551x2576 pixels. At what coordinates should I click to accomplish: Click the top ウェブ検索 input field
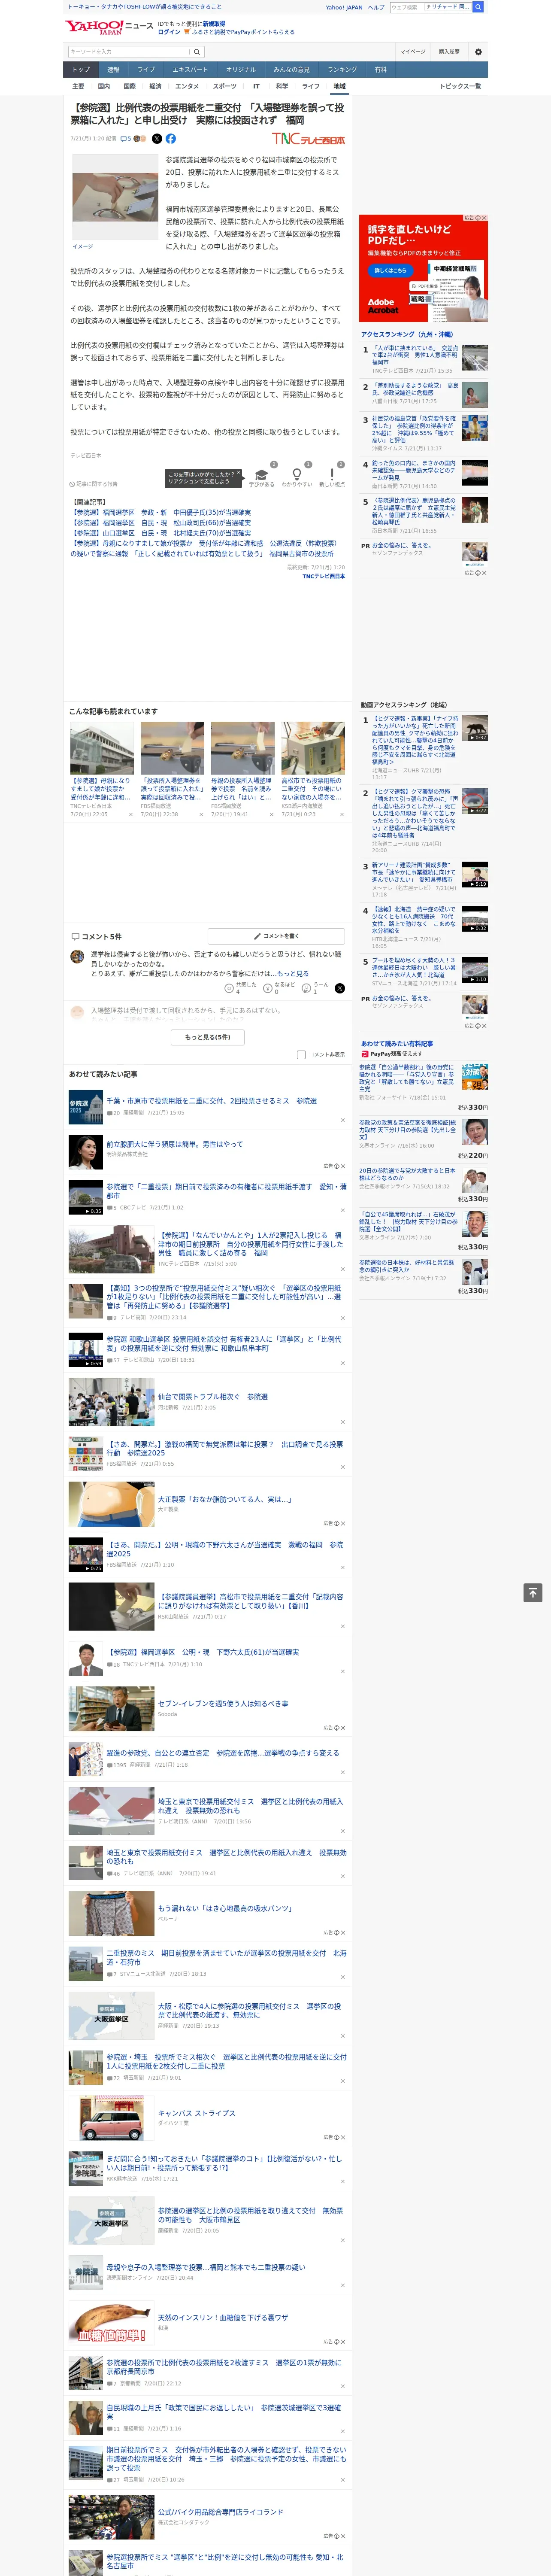[x=406, y=7]
